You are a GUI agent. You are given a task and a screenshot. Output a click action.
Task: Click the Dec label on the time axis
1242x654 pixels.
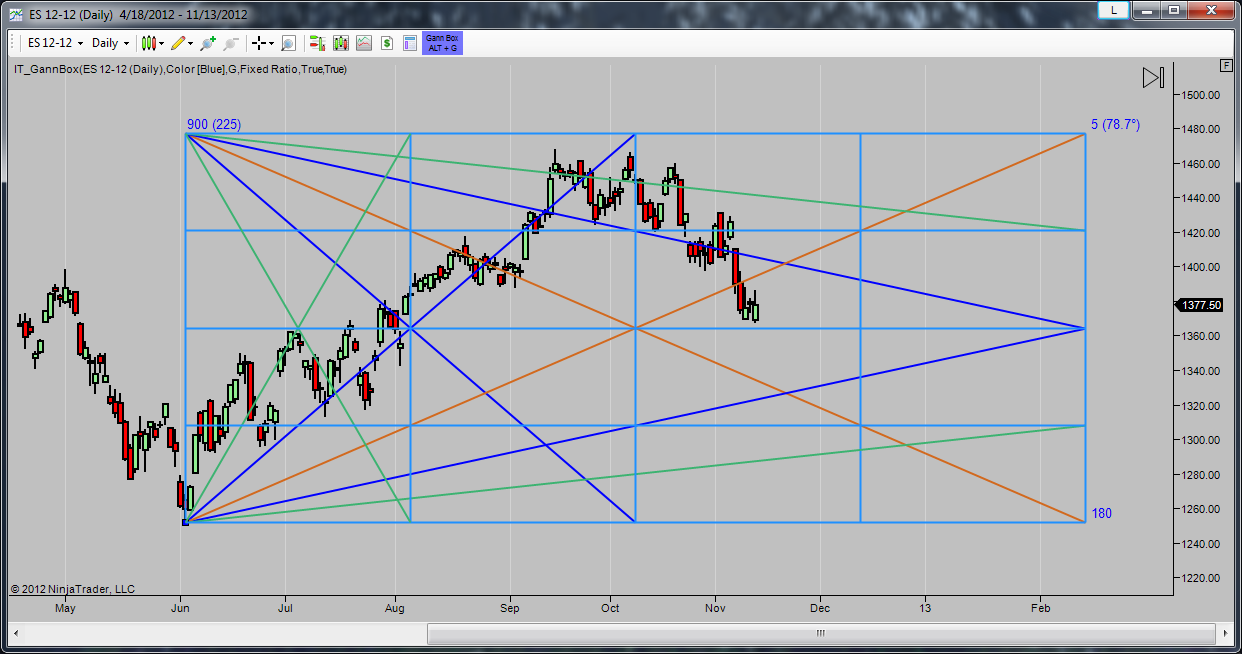click(x=820, y=607)
